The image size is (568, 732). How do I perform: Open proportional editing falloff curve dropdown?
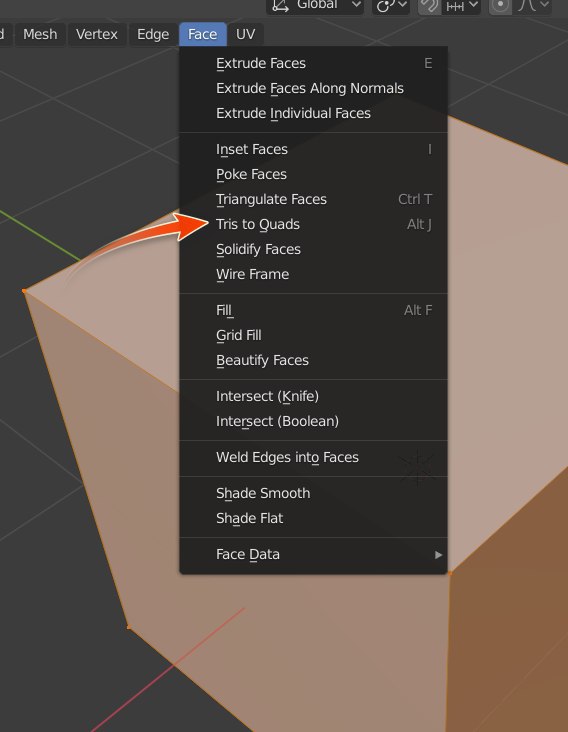tap(533, 6)
